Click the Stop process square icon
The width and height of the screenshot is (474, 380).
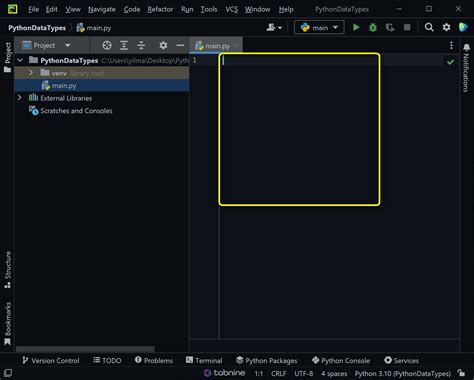407,27
